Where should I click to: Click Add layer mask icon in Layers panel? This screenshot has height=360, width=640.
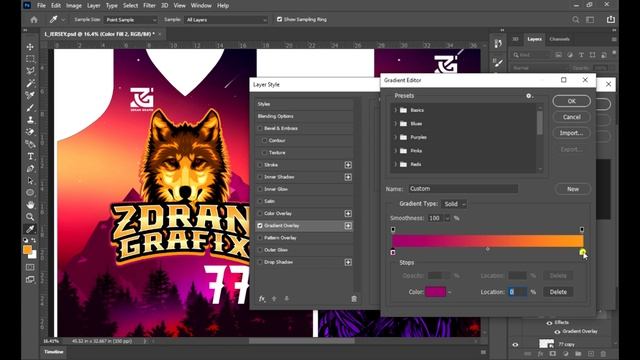coord(553,353)
